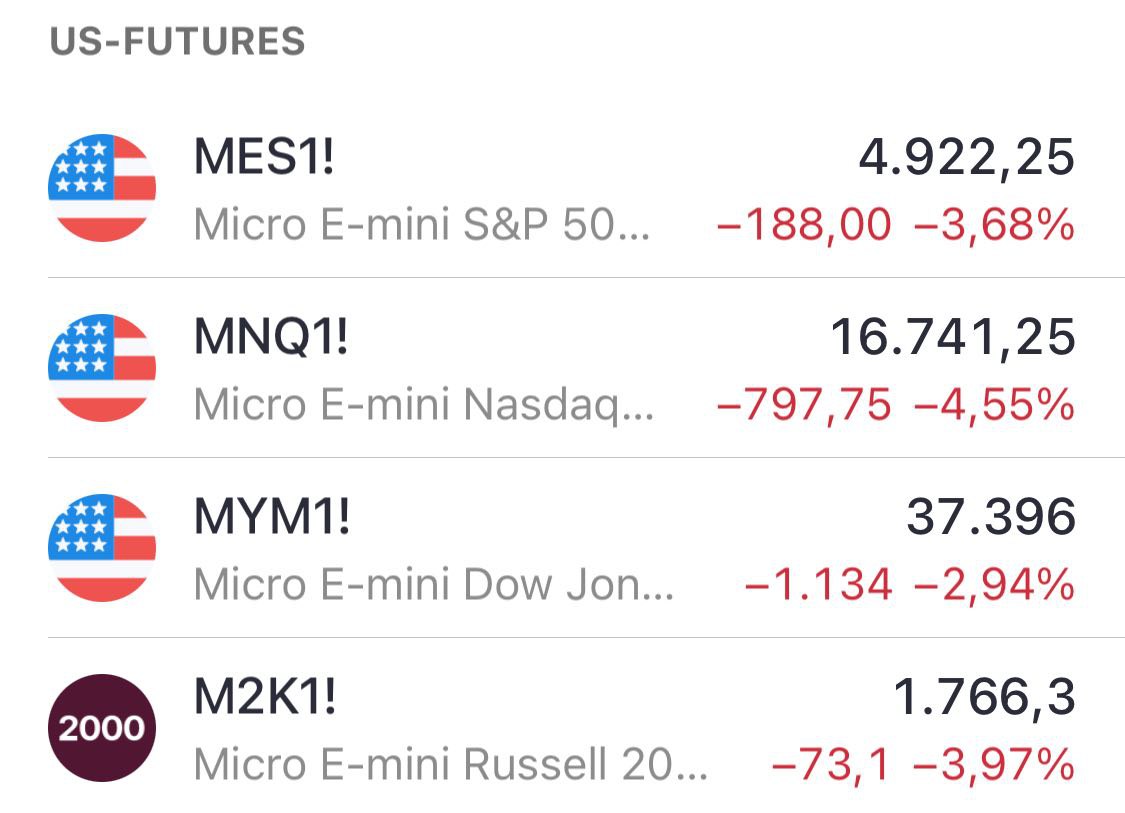Image resolution: width=1125 pixels, height=813 pixels.
Task: Open the MNQ1! ticker symbol
Action: [272, 338]
